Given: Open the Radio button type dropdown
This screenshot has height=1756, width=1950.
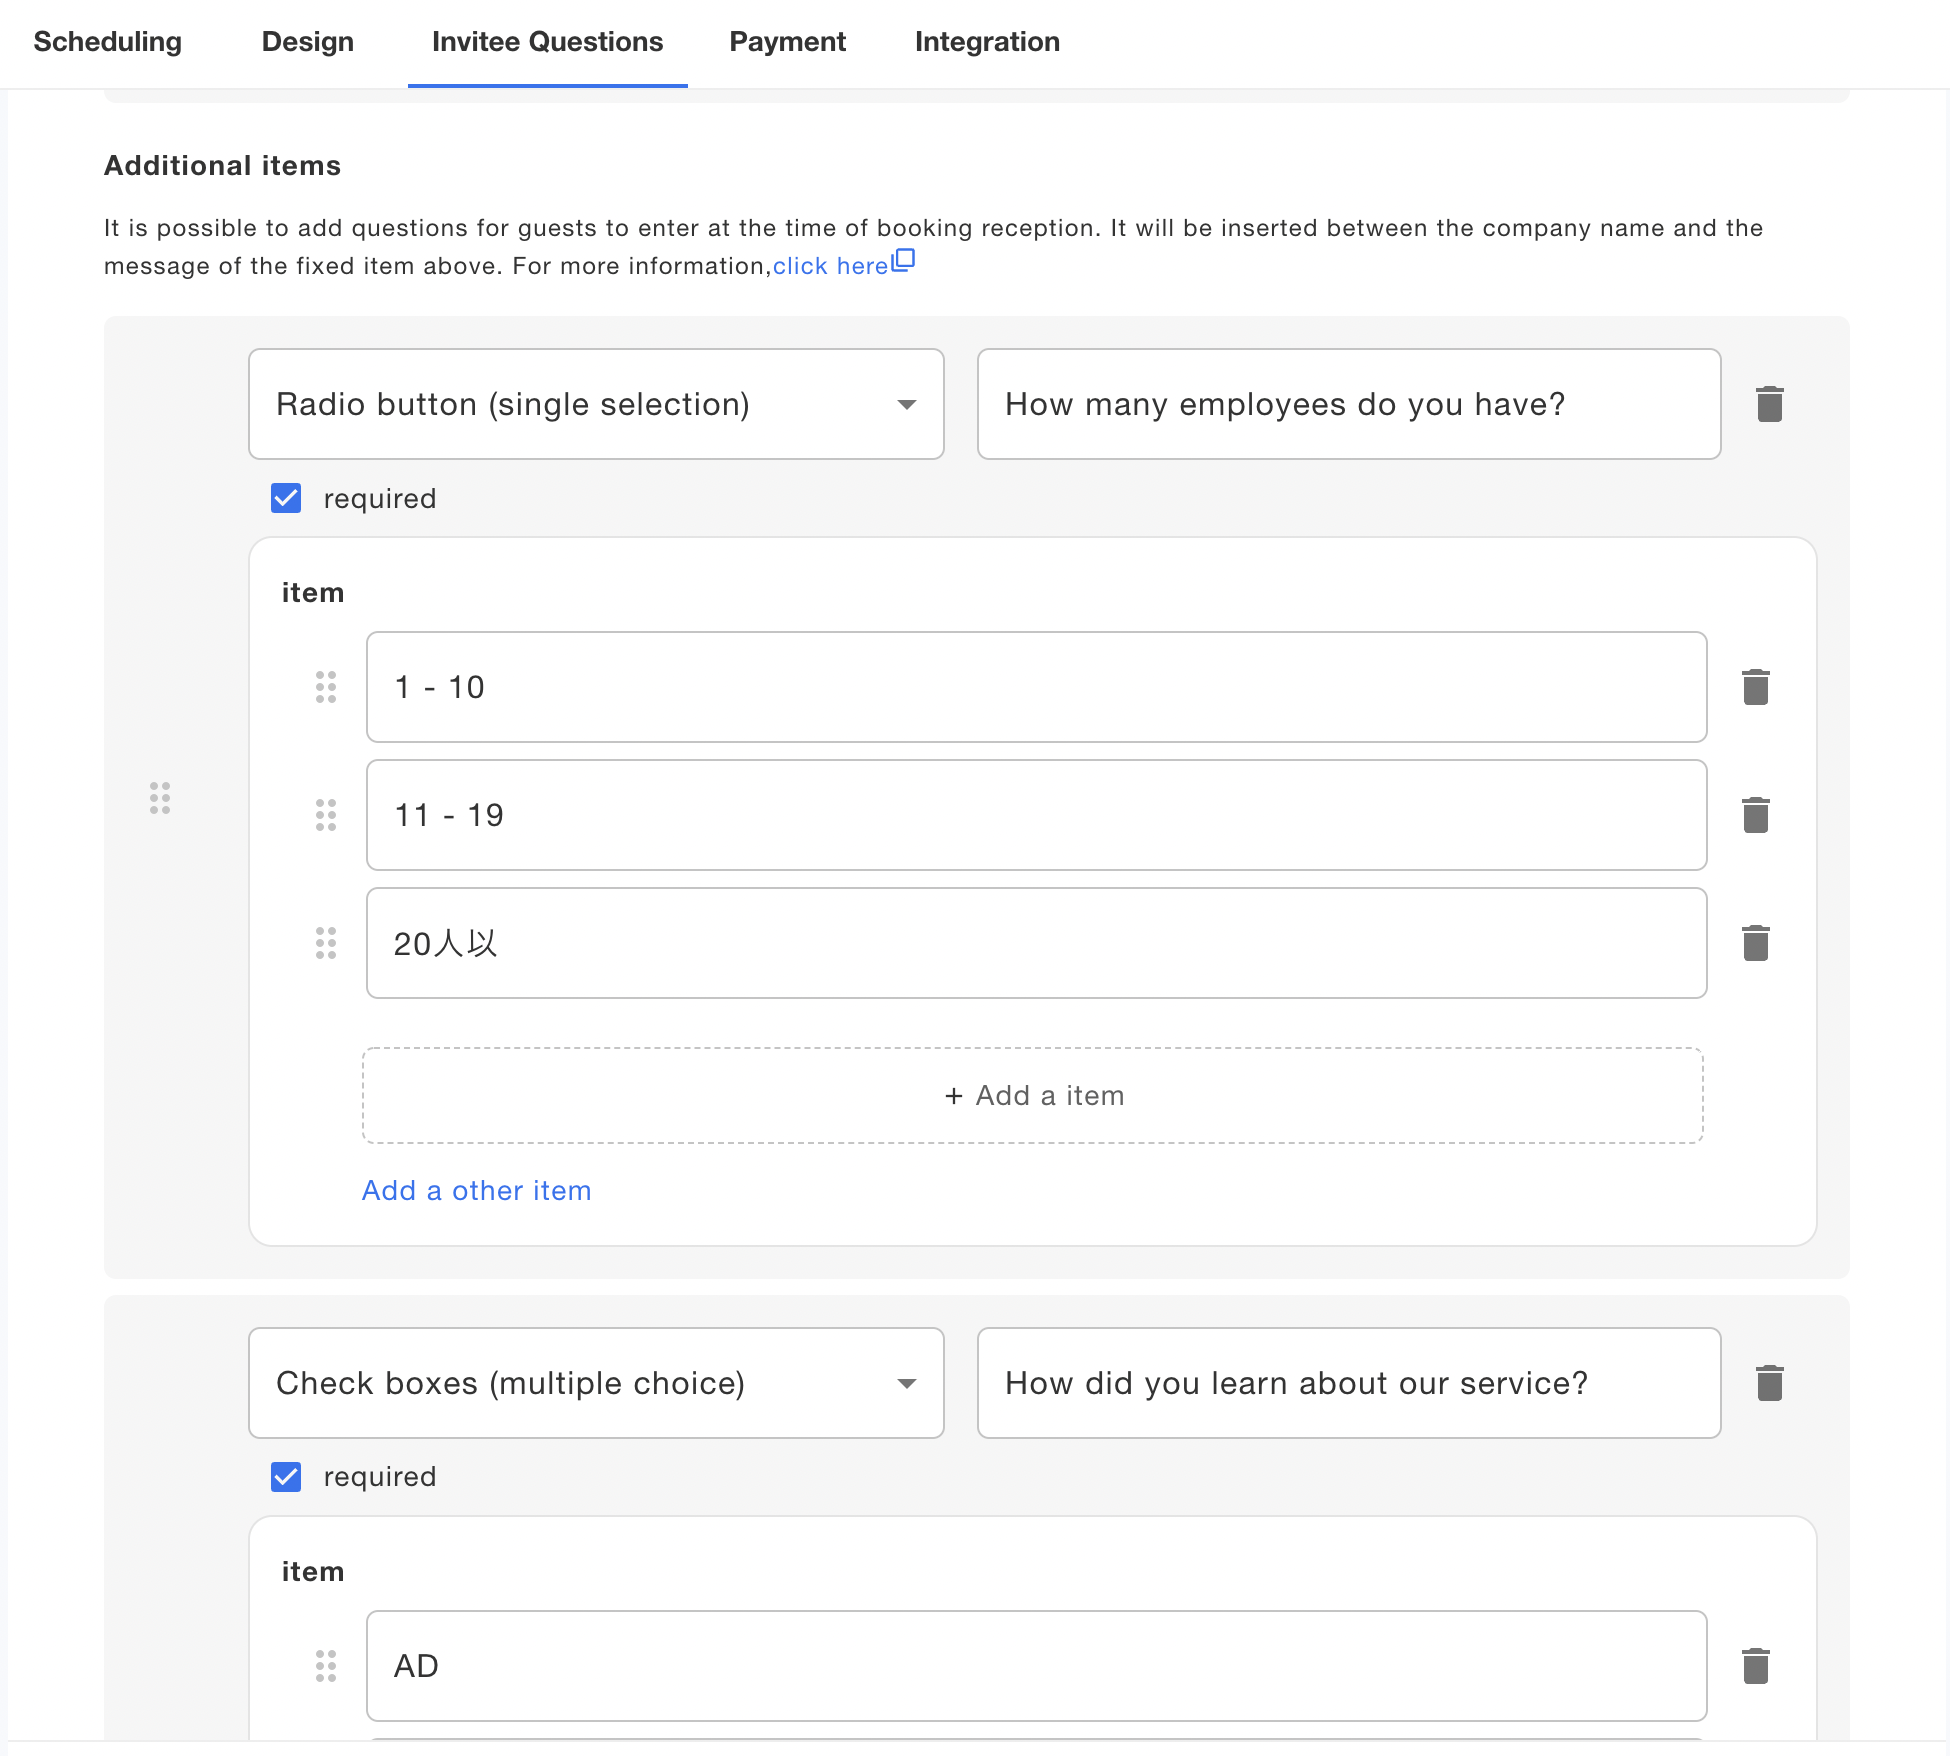Looking at the screenshot, I should click(596, 404).
